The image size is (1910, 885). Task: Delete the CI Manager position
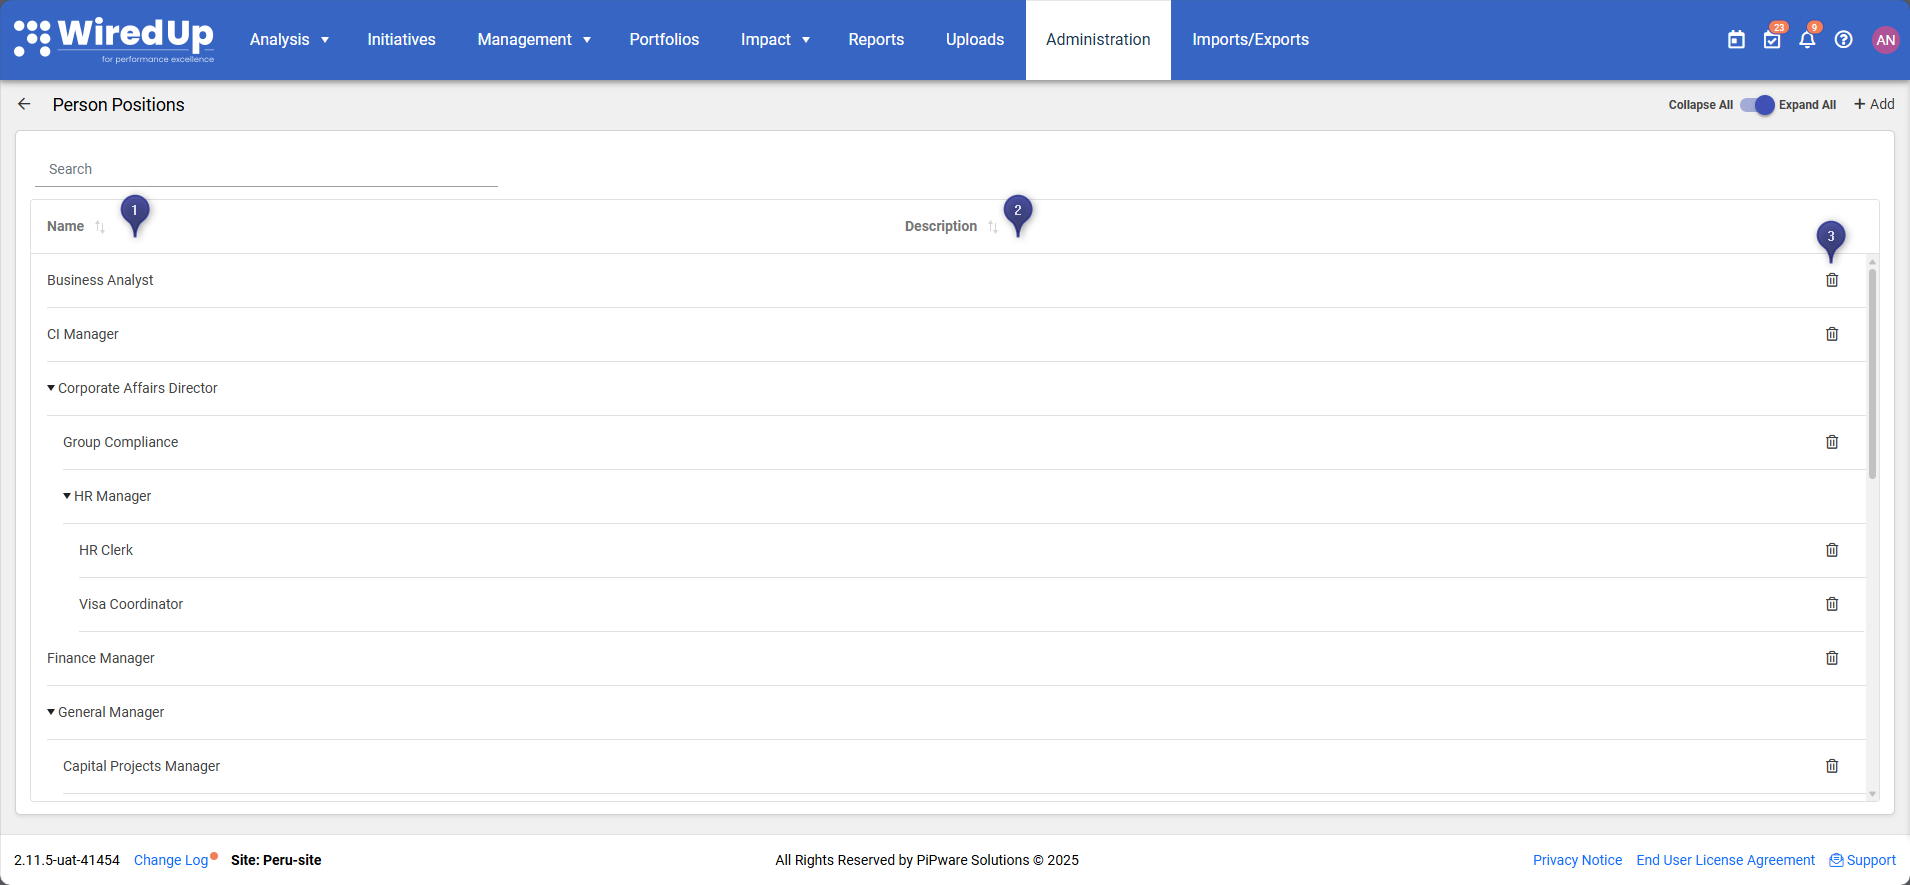(x=1832, y=334)
